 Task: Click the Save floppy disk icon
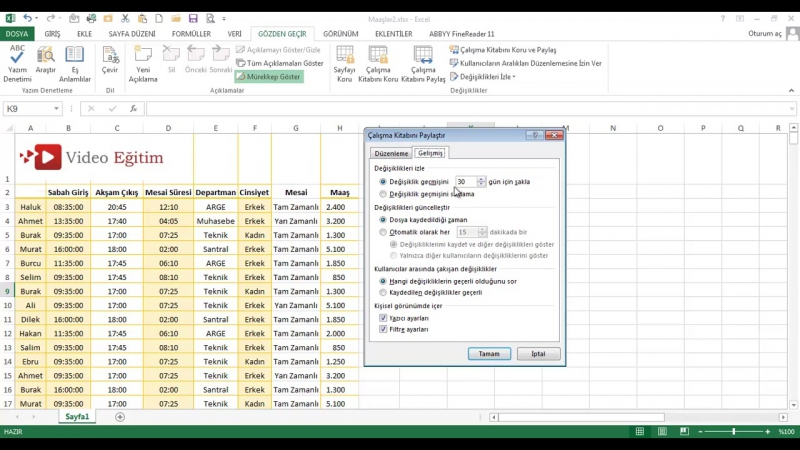click(x=193, y=19)
